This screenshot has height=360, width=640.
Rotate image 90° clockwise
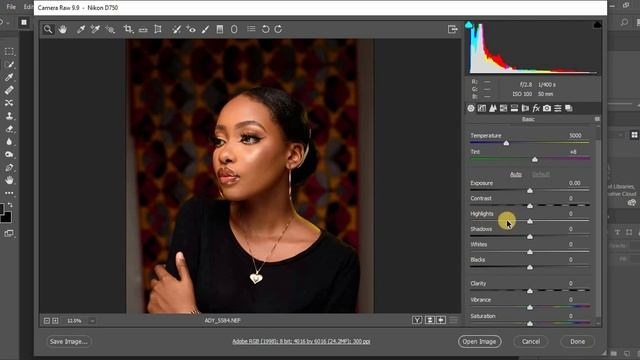(x=278, y=29)
